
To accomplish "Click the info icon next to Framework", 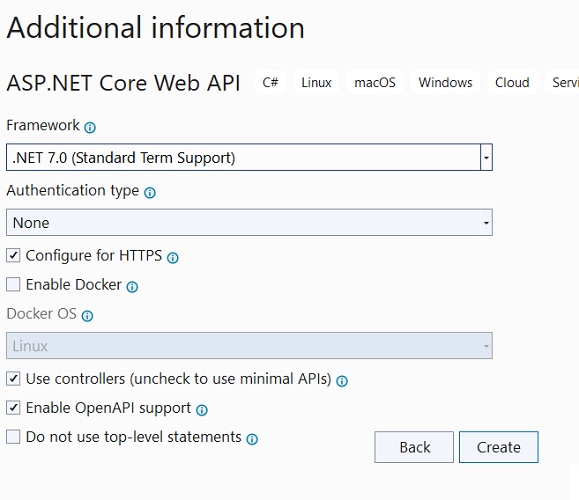I will pyautogui.click(x=90, y=127).
